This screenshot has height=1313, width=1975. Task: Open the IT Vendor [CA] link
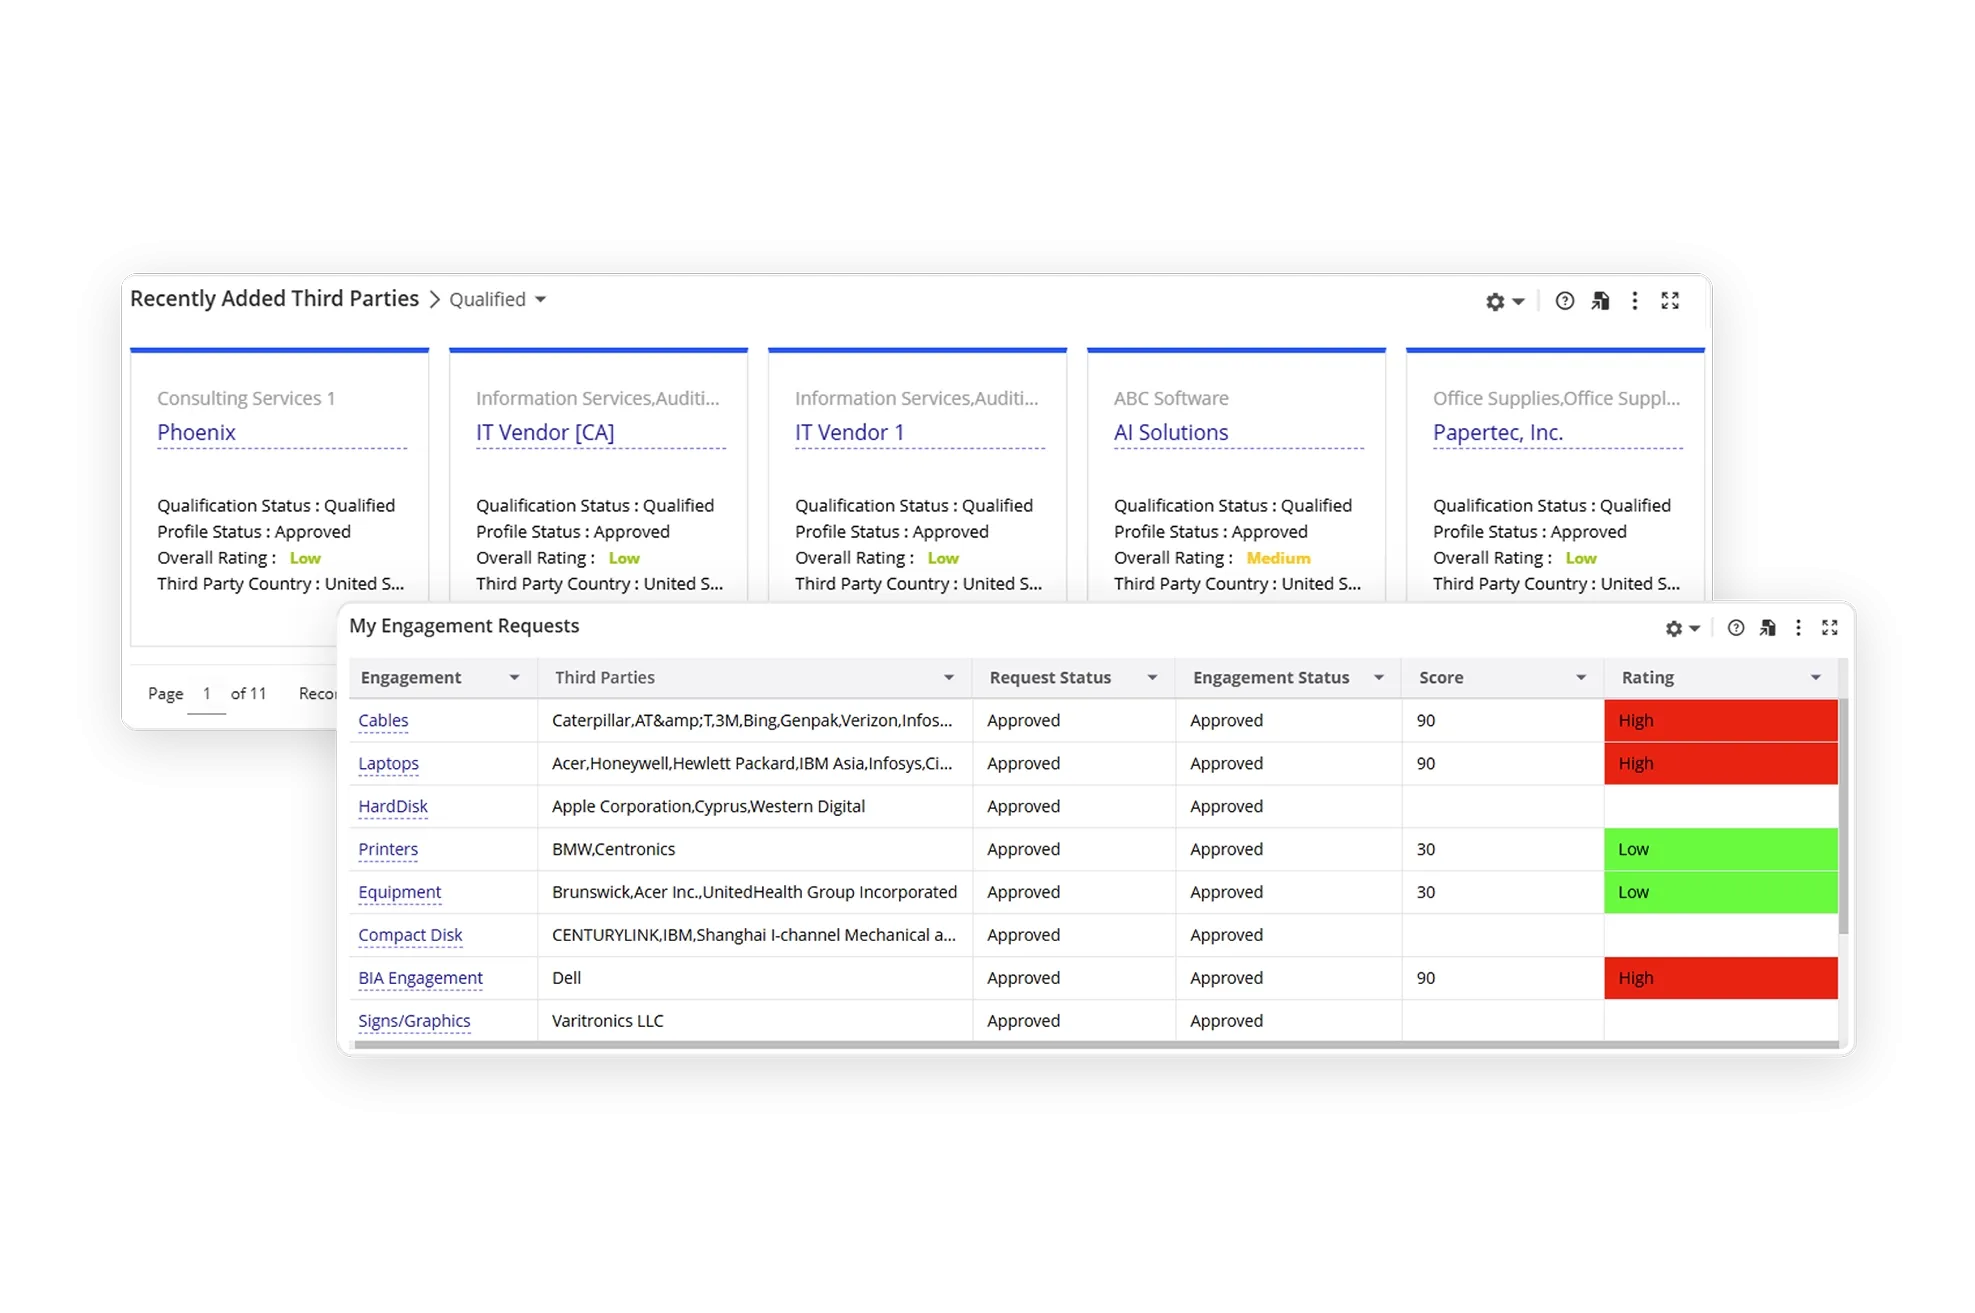tap(545, 432)
